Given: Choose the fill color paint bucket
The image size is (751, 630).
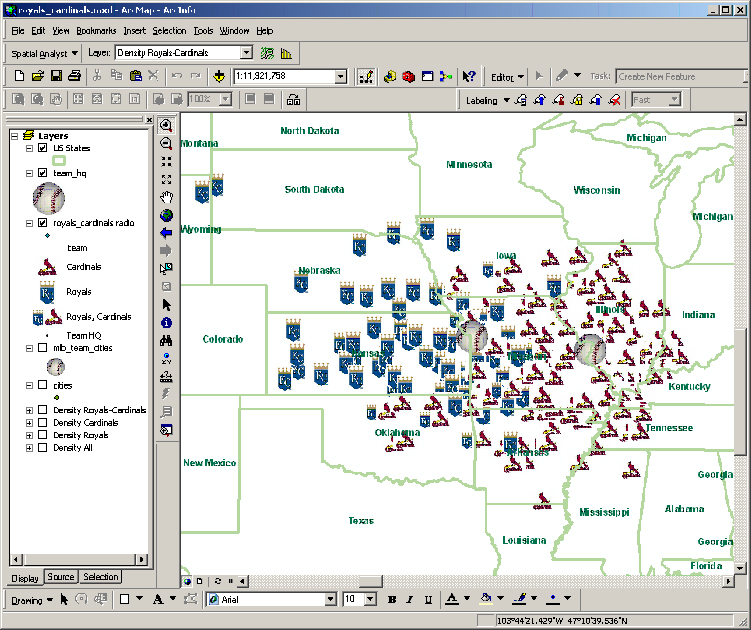Looking at the screenshot, I should (485, 600).
